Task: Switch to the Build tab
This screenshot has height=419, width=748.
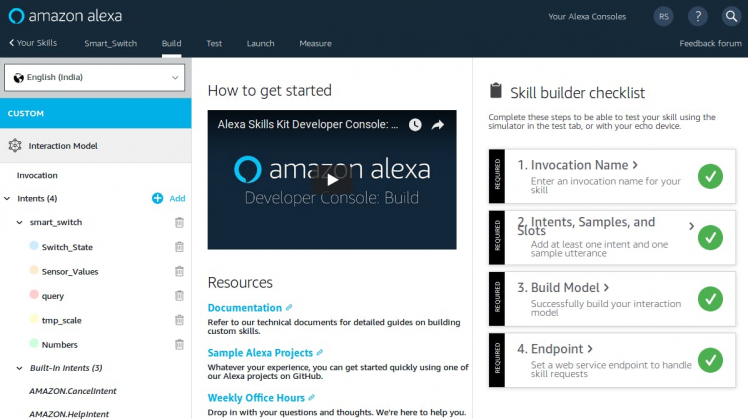Action: (171, 43)
